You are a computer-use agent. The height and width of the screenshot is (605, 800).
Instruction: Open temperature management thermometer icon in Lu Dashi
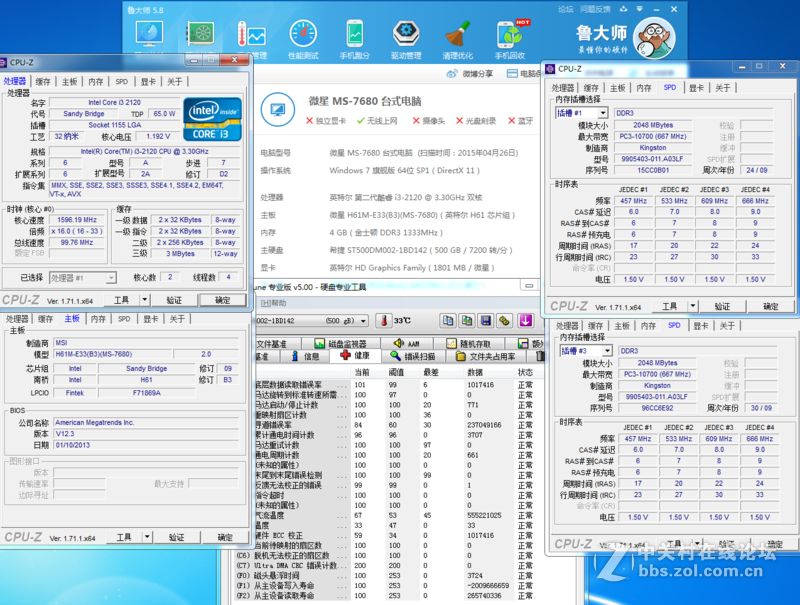point(251,35)
